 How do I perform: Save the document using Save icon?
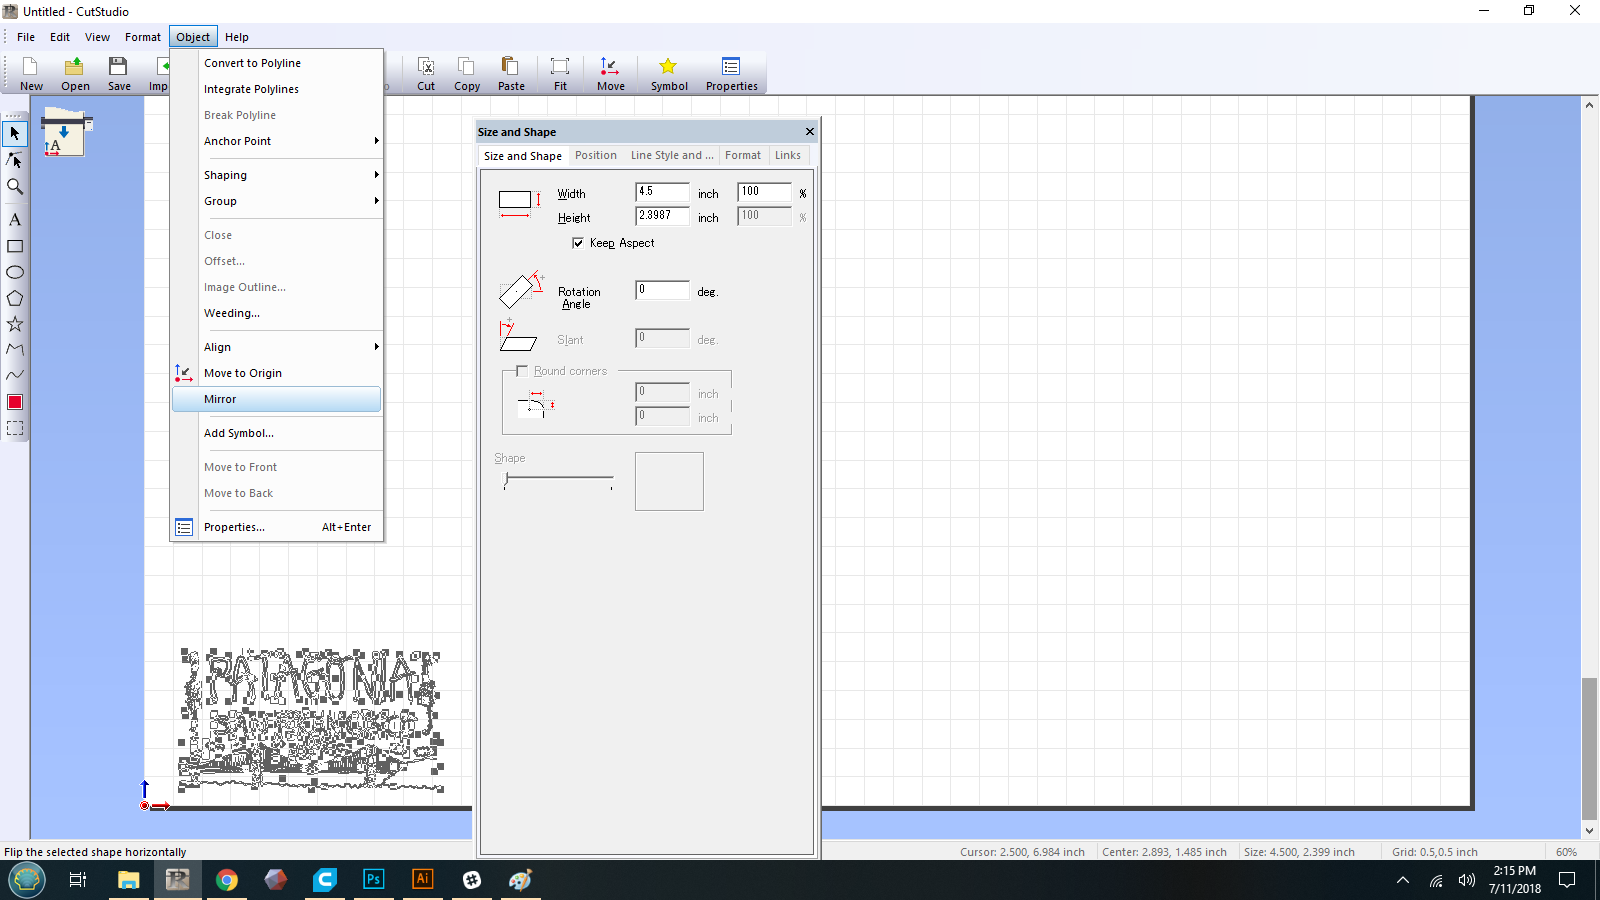point(119,74)
